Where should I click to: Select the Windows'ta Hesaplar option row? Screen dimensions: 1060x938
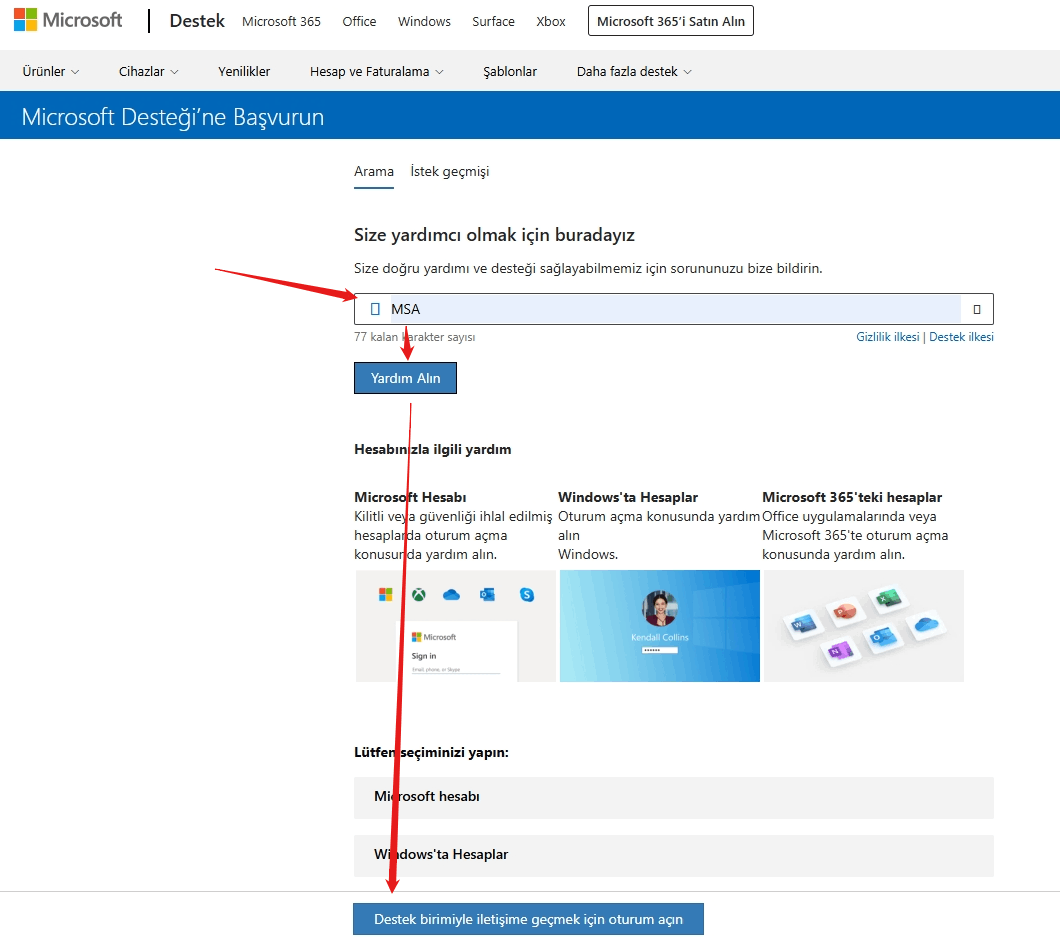pos(674,856)
